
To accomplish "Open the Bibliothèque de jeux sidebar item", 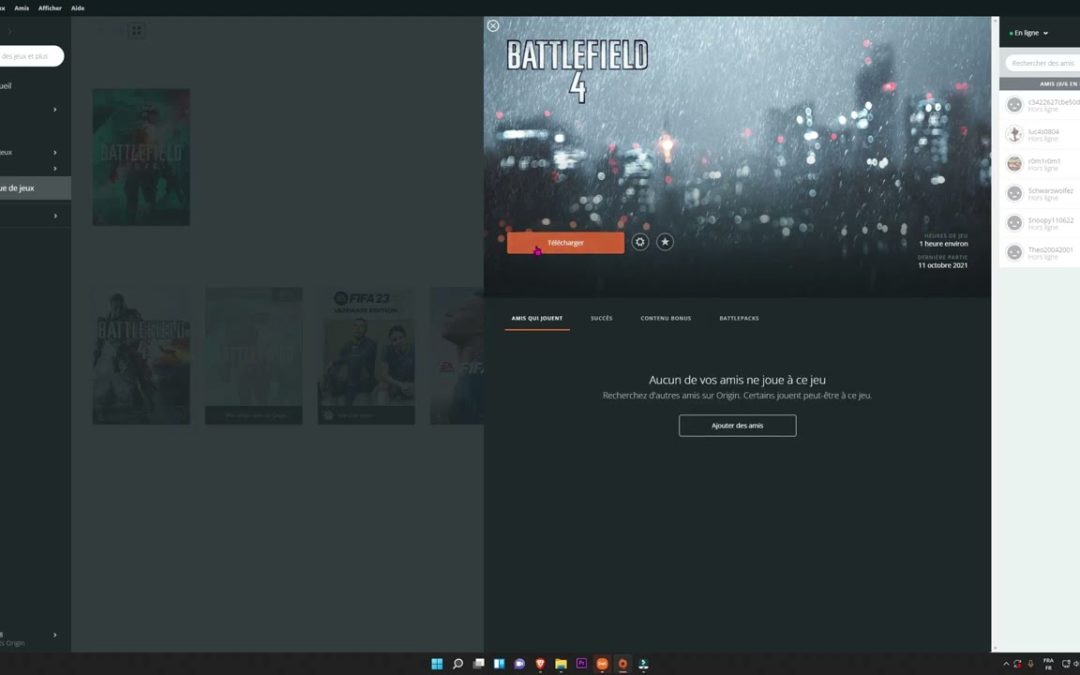I will (35, 188).
